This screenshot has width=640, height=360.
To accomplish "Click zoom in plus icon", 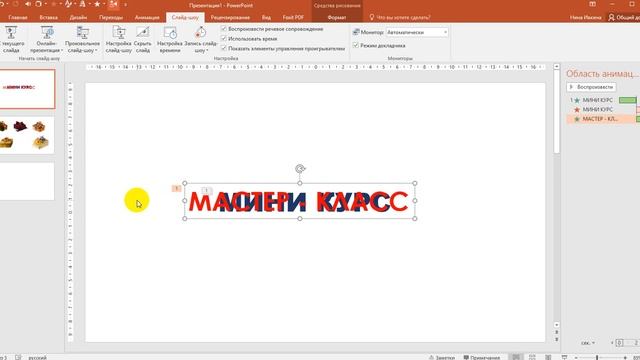I will (x=625, y=358).
